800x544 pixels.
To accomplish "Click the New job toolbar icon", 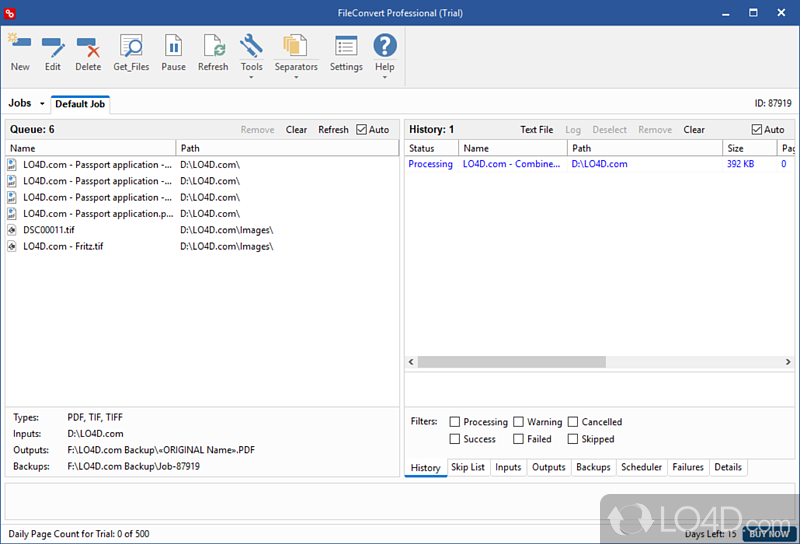I will (20, 52).
